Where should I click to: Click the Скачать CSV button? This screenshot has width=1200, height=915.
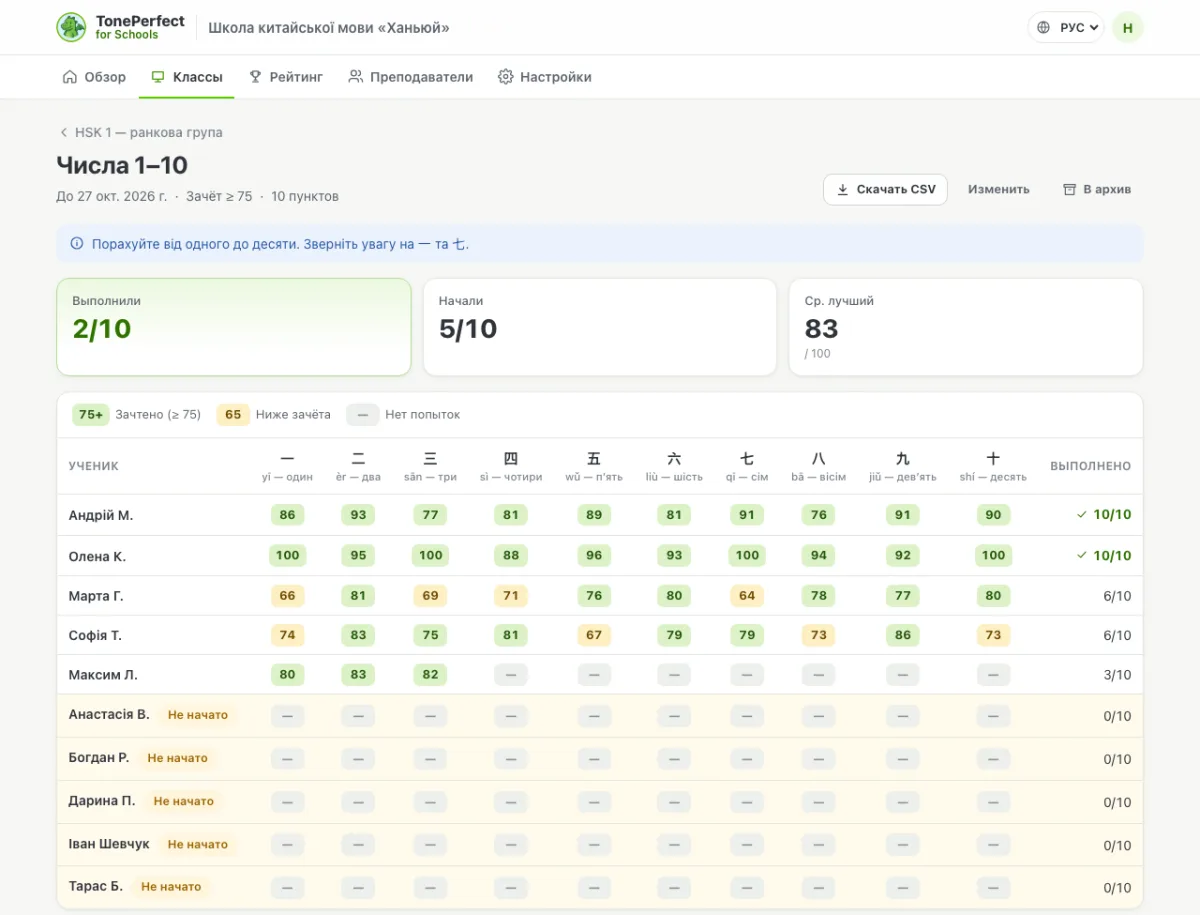(x=885, y=189)
